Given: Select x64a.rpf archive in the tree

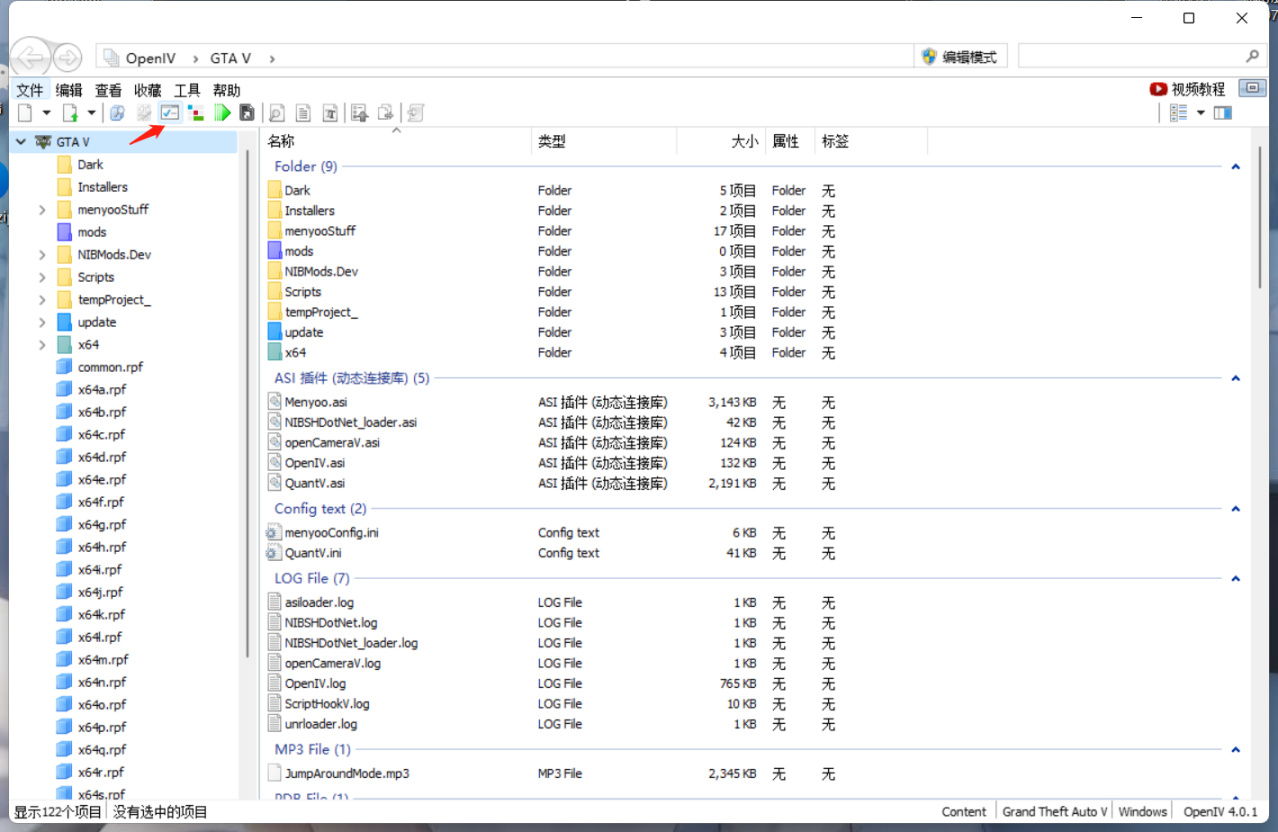Looking at the screenshot, I should [92, 390].
